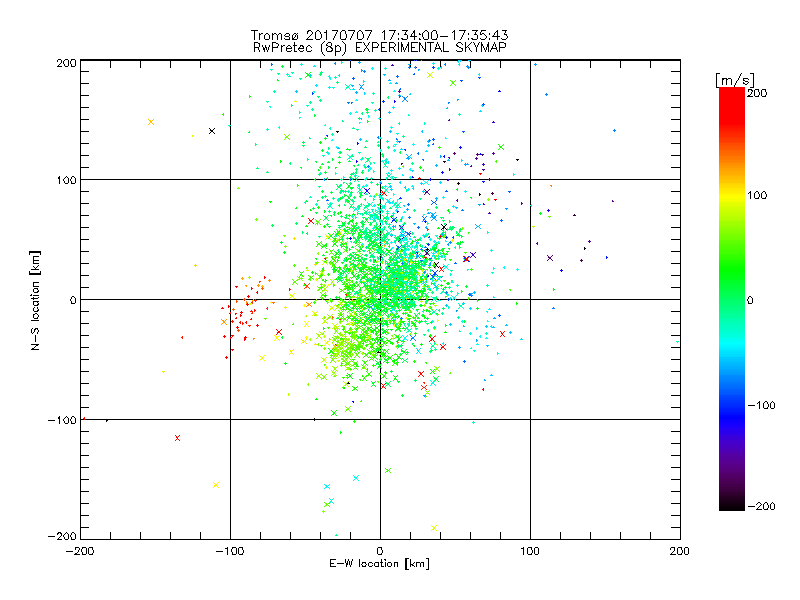800x600 pixels.
Task: Click the colorbar value label "200"
Action: pos(757,93)
